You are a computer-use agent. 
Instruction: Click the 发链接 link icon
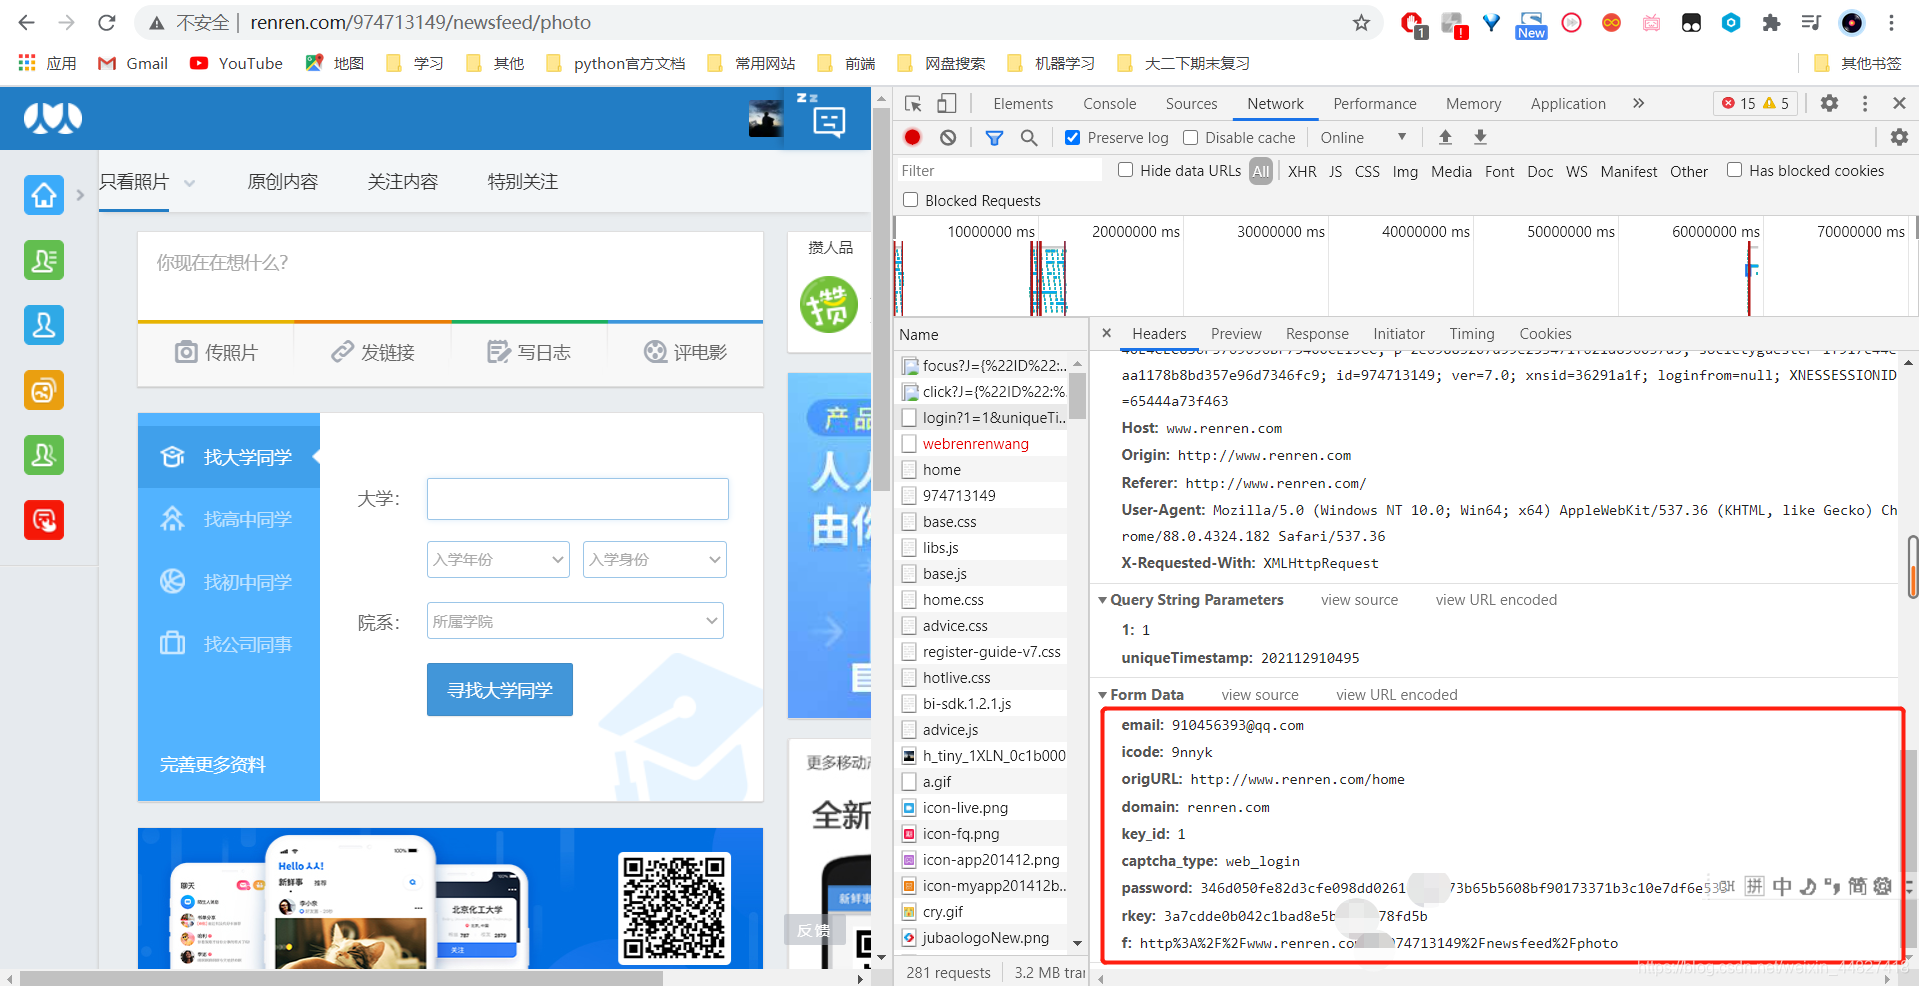pos(343,352)
